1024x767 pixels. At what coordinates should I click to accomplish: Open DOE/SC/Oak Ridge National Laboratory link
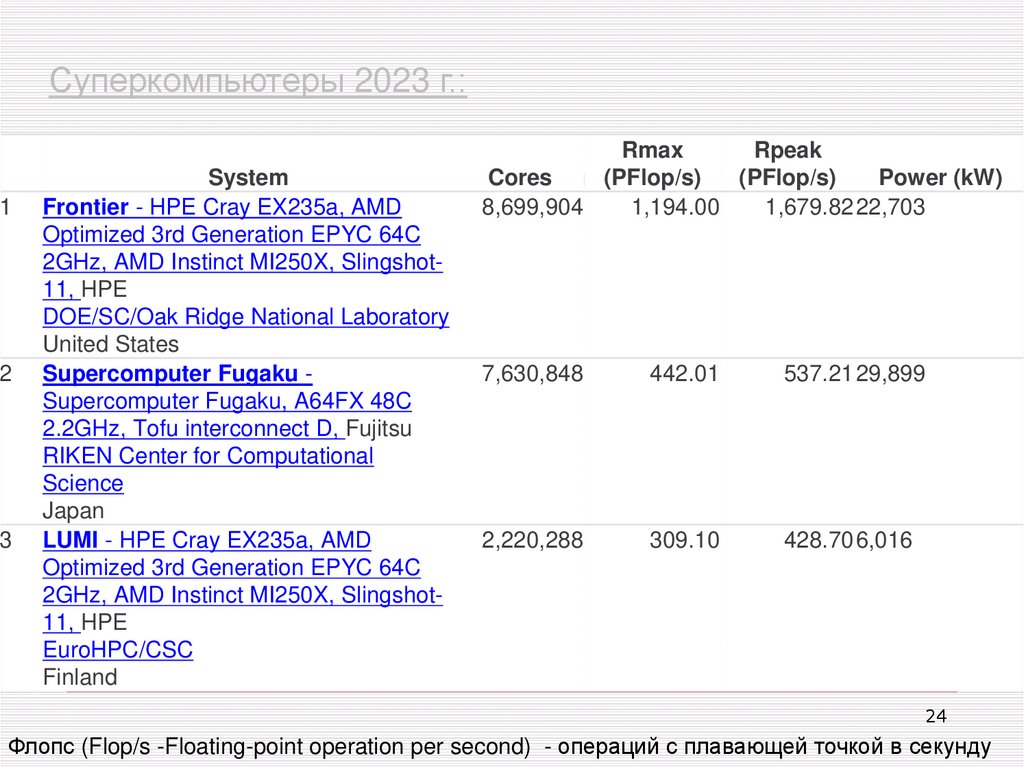[246, 317]
